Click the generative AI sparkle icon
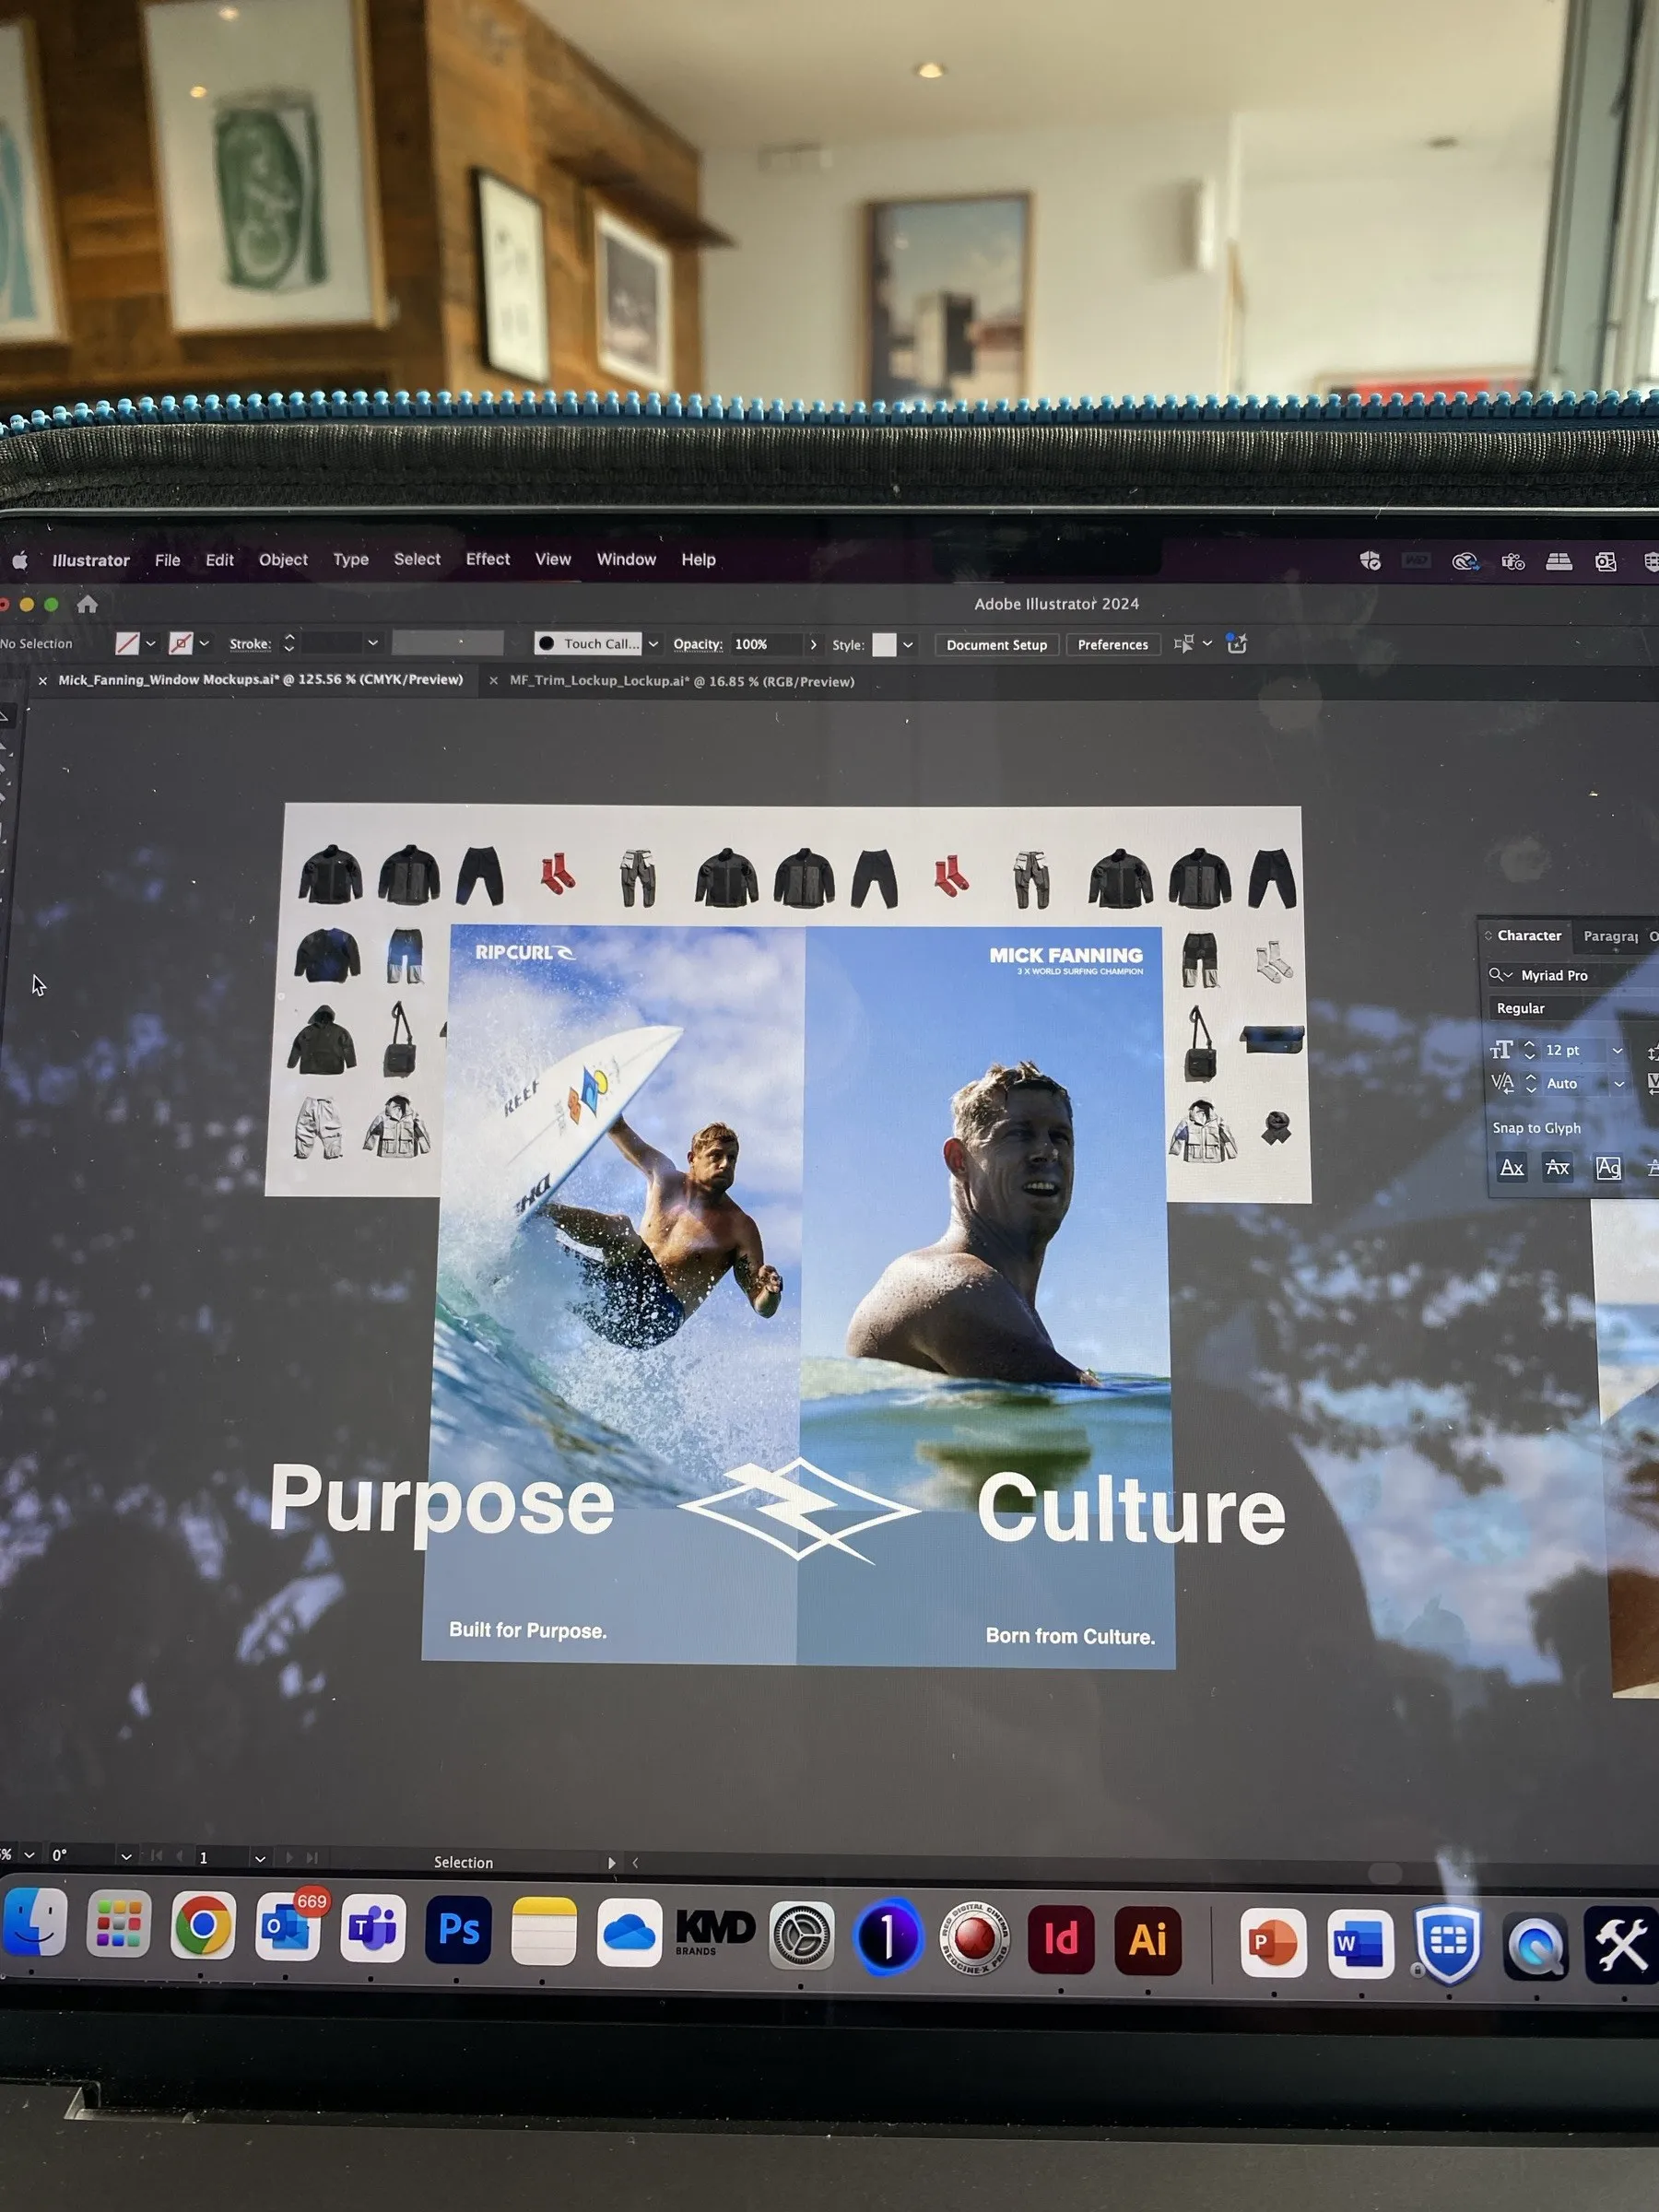 coord(1237,644)
